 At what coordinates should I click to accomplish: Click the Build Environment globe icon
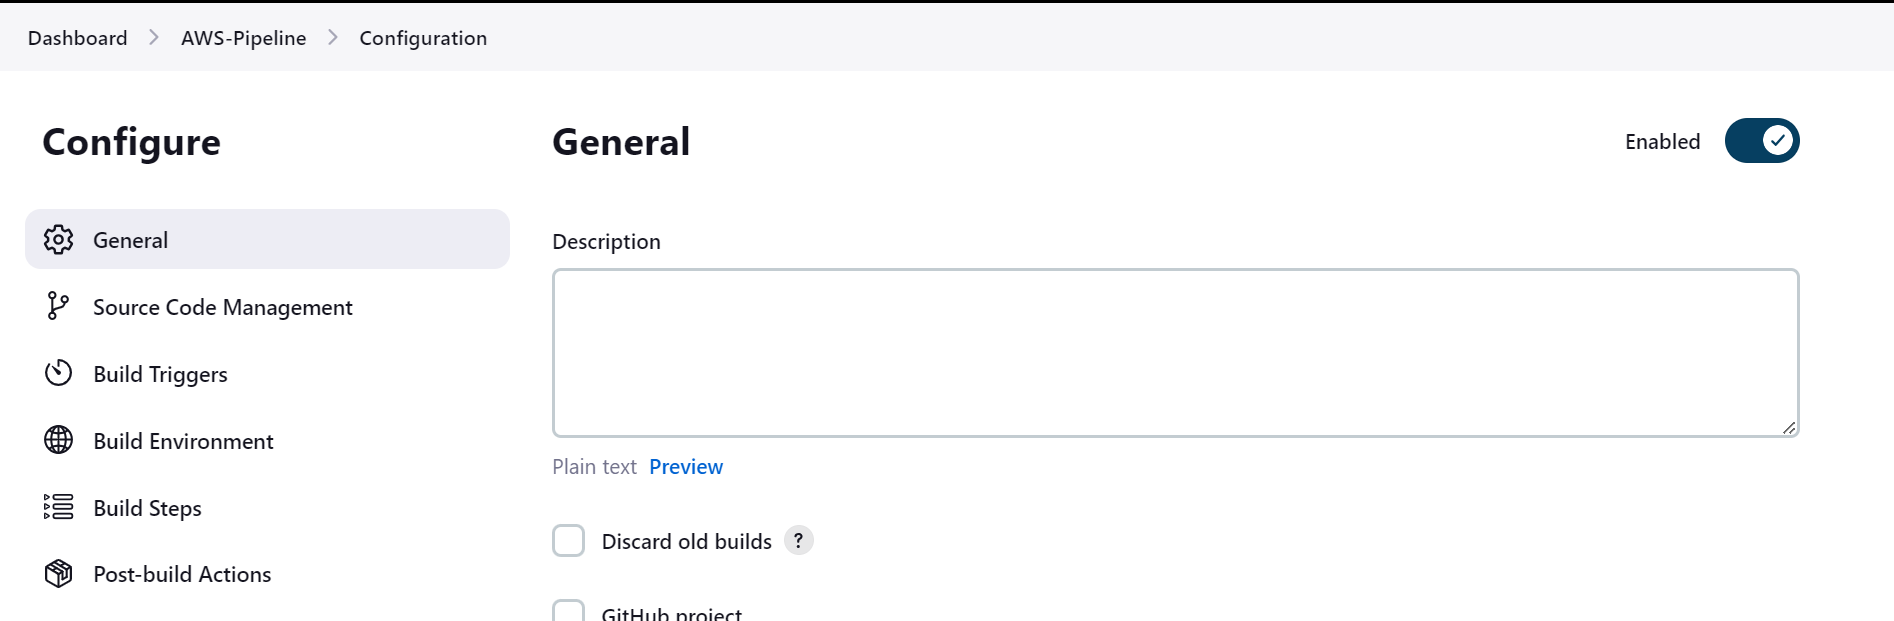coord(58,440)
